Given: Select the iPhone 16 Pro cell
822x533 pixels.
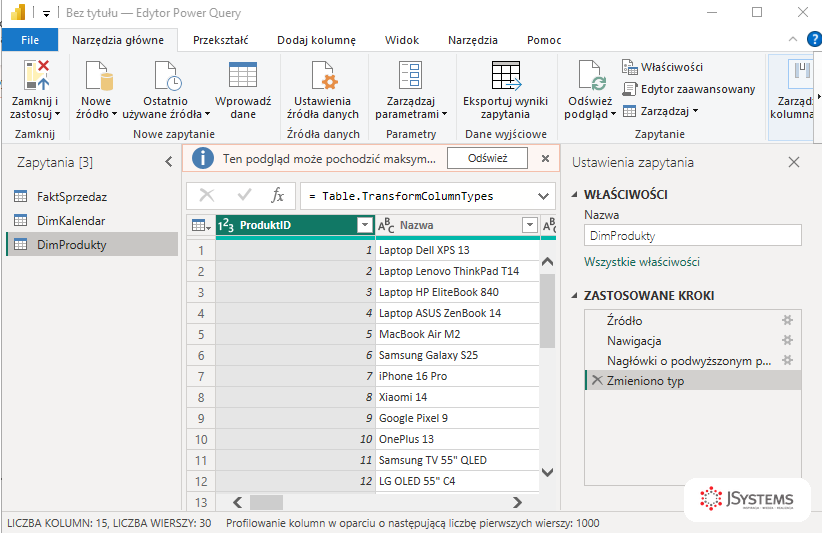Looking at the screenshot, I should coord(457,376).
